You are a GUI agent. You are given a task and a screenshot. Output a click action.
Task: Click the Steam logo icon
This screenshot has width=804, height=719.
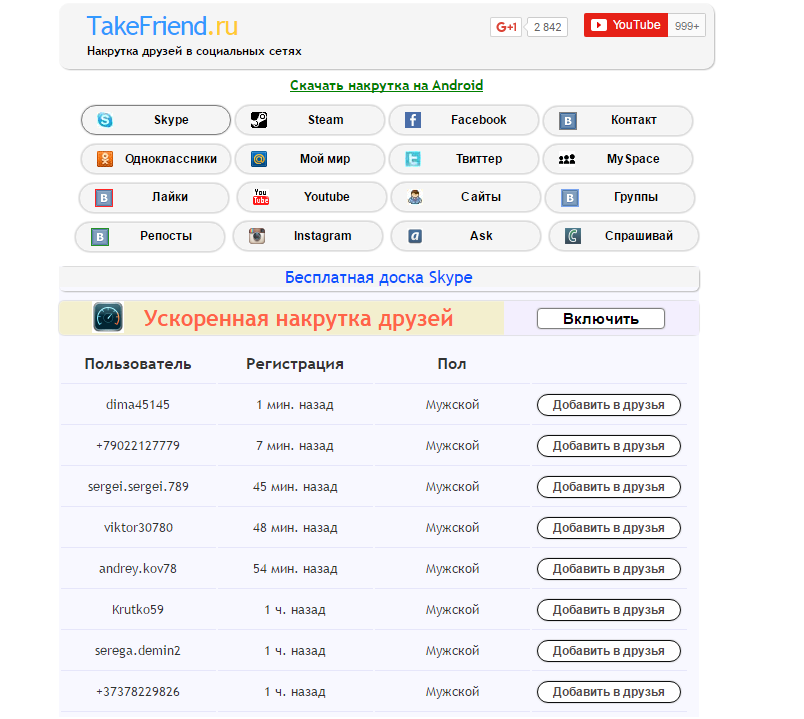click(259, 120)
